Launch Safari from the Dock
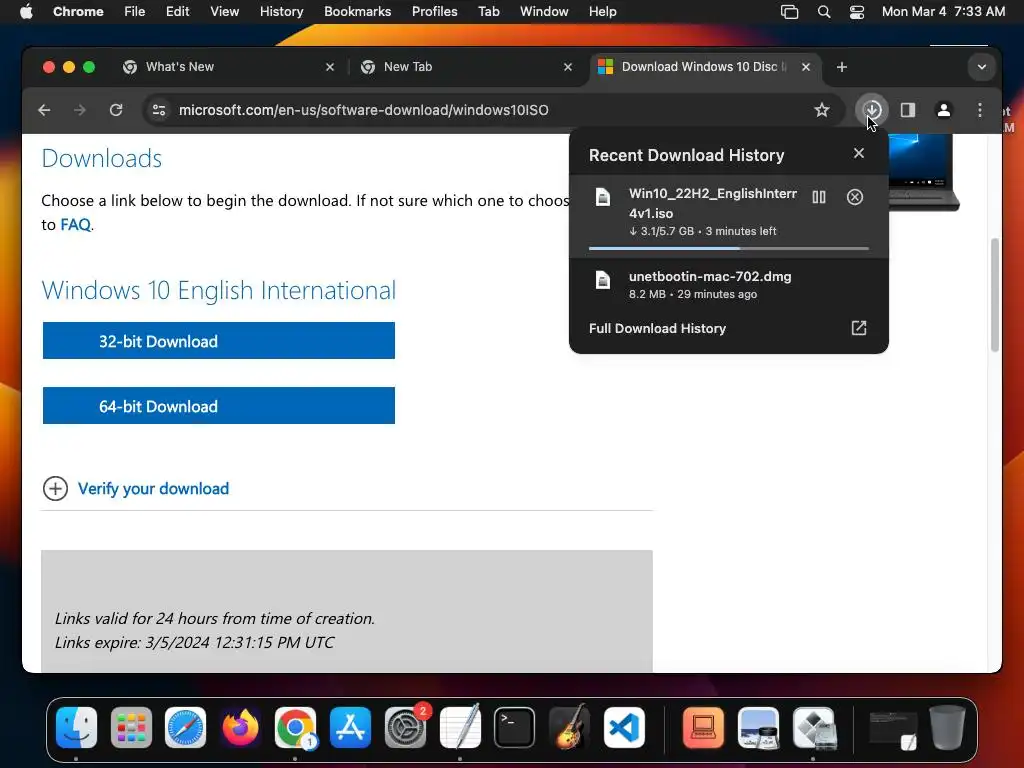Viewport: 1024px width, 768px height. click(185, 728)
